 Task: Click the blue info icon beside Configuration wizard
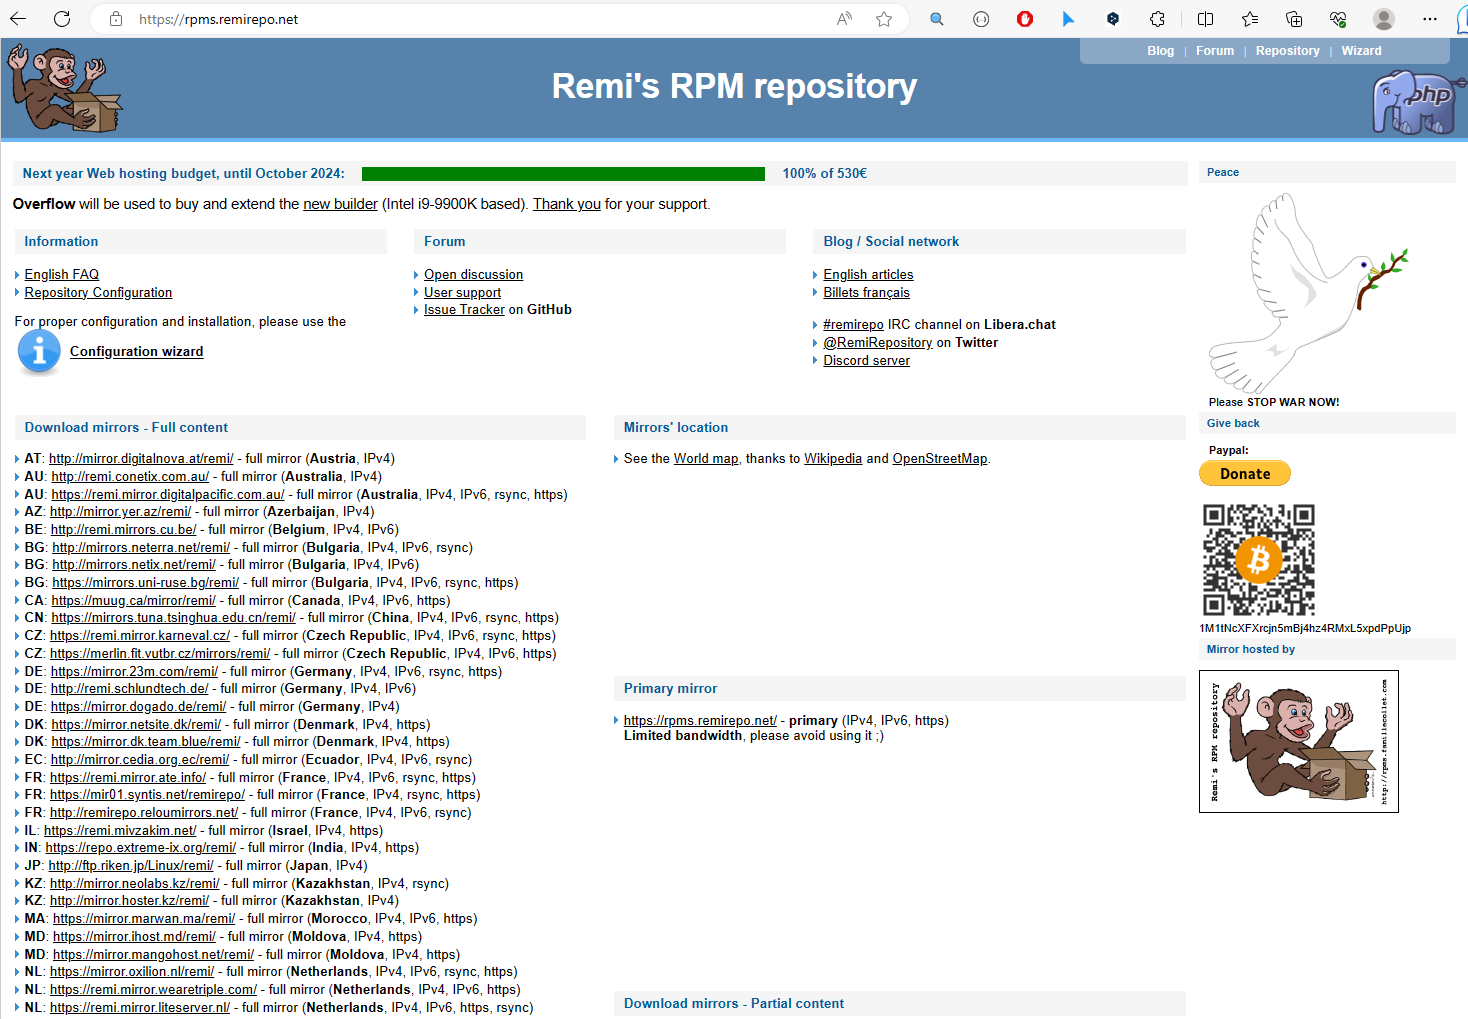[39, 352]
